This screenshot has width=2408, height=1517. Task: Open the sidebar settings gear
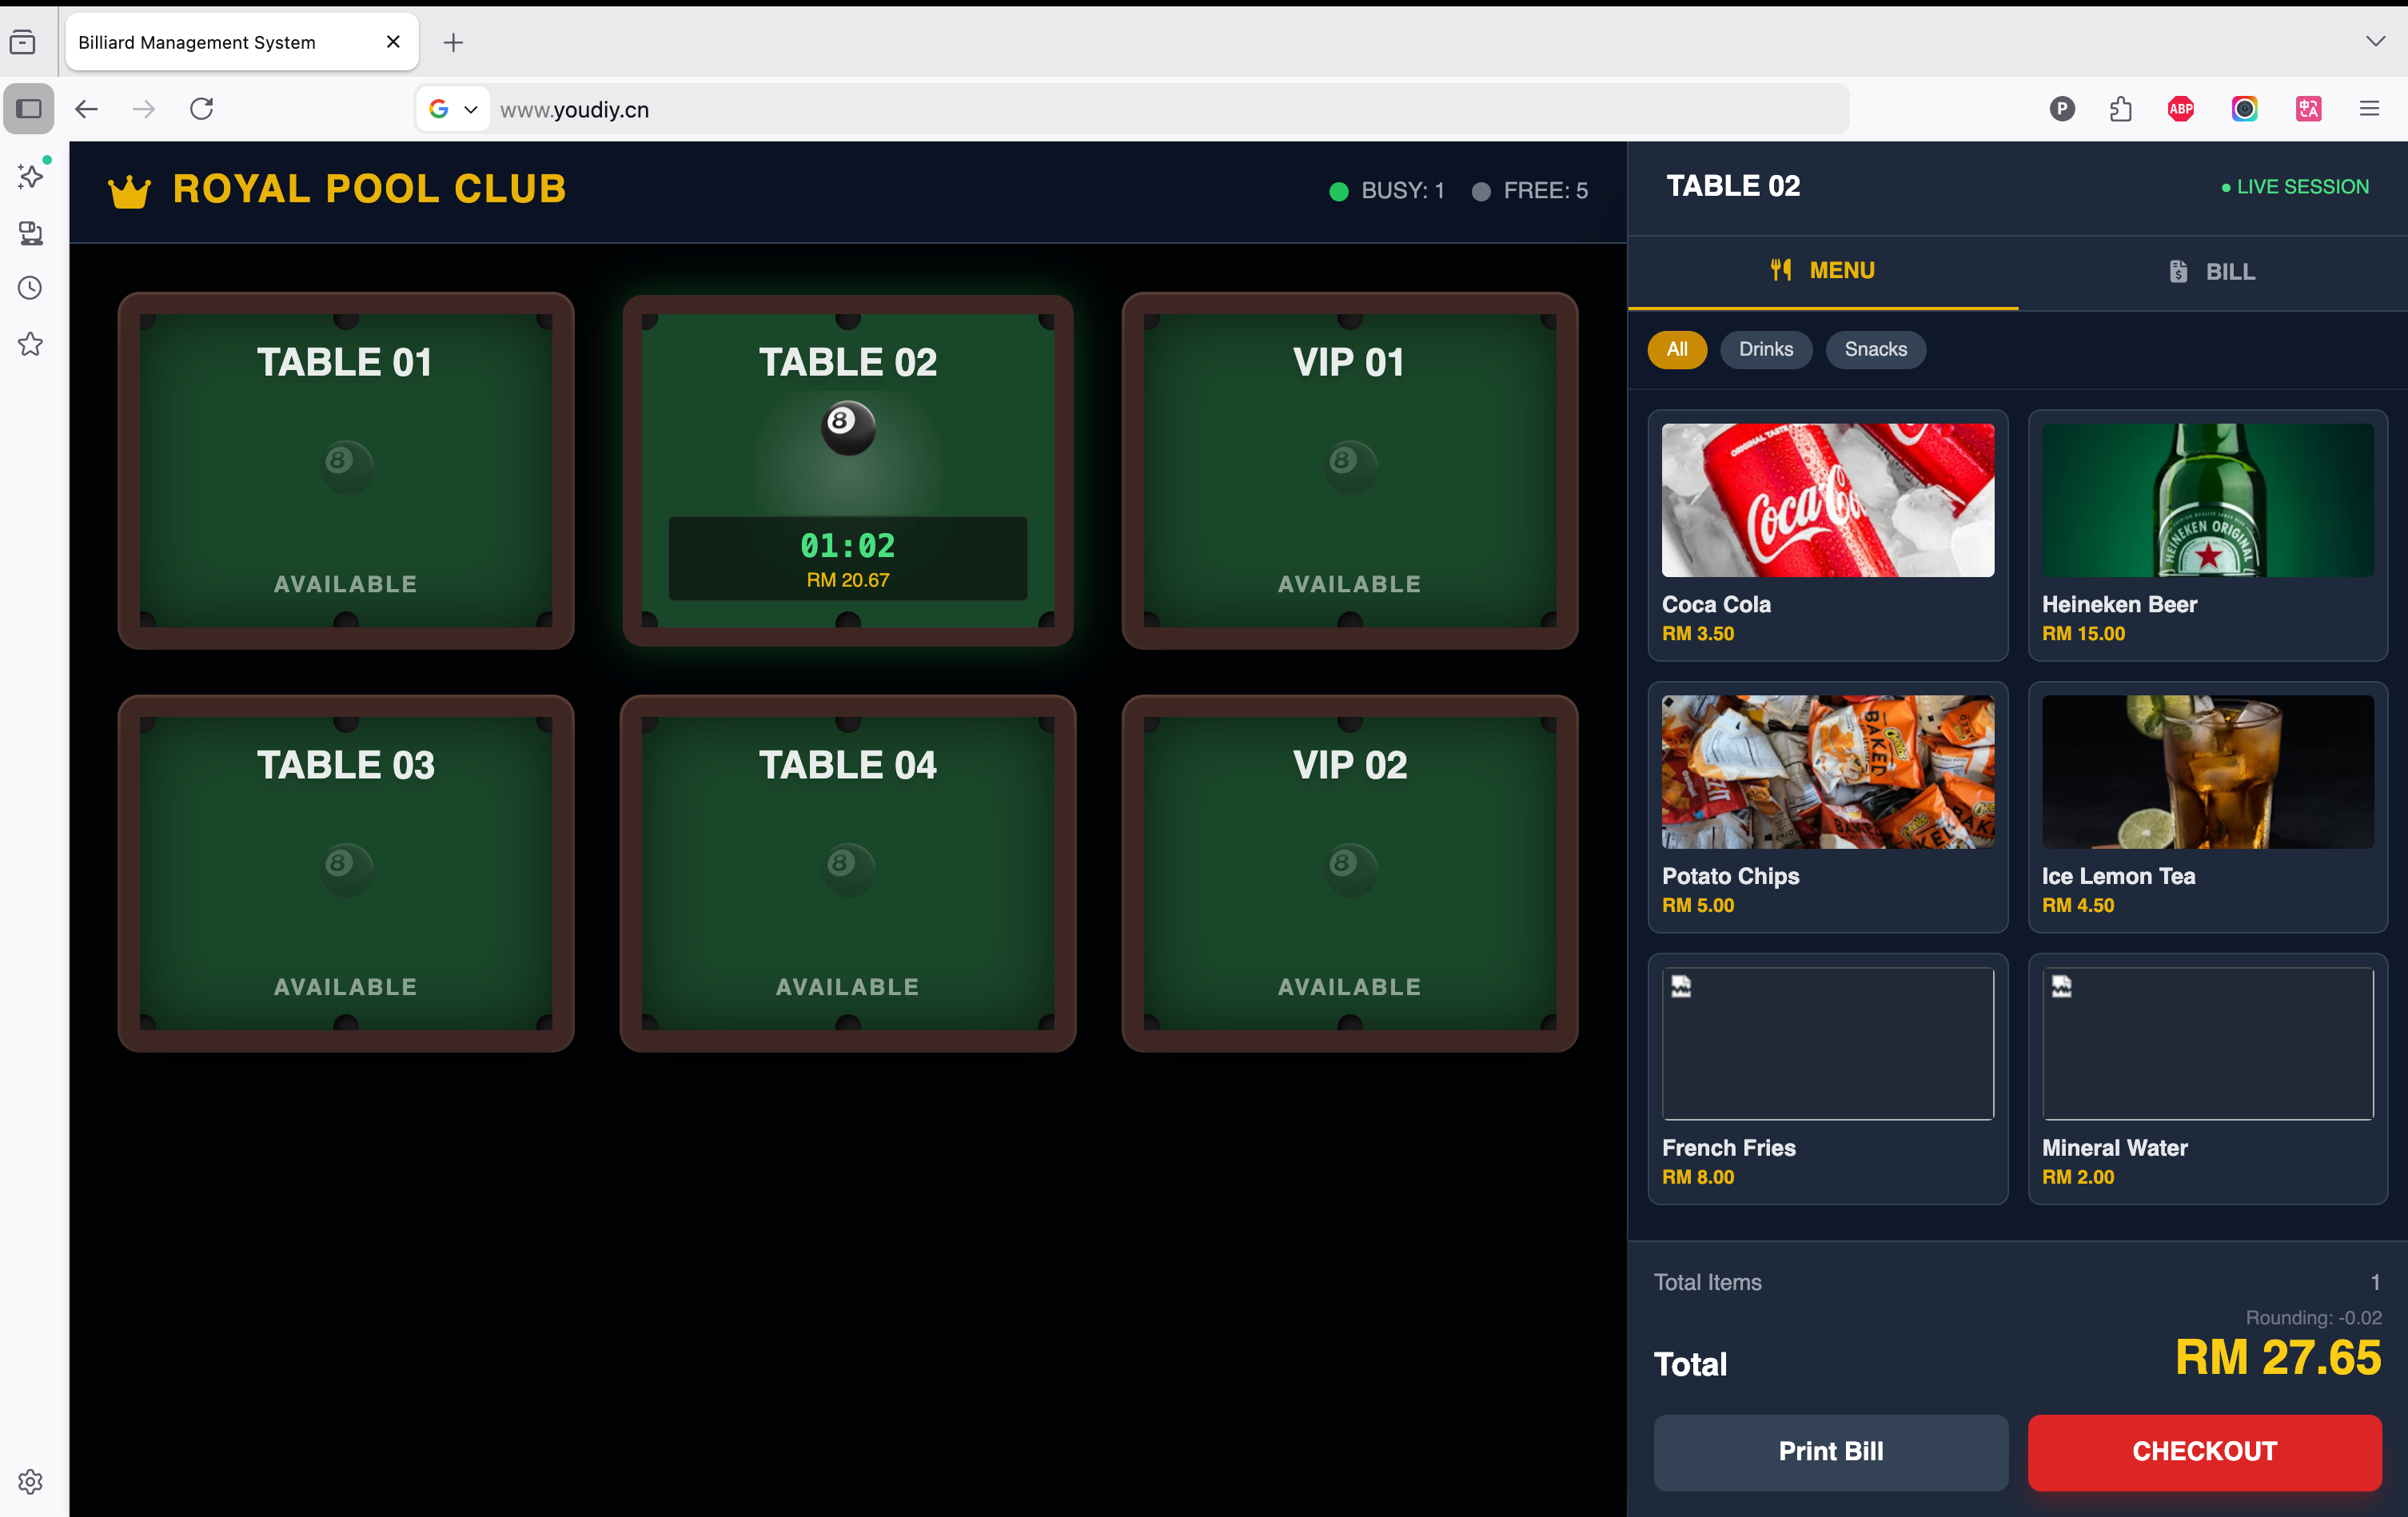point(30,1481)
